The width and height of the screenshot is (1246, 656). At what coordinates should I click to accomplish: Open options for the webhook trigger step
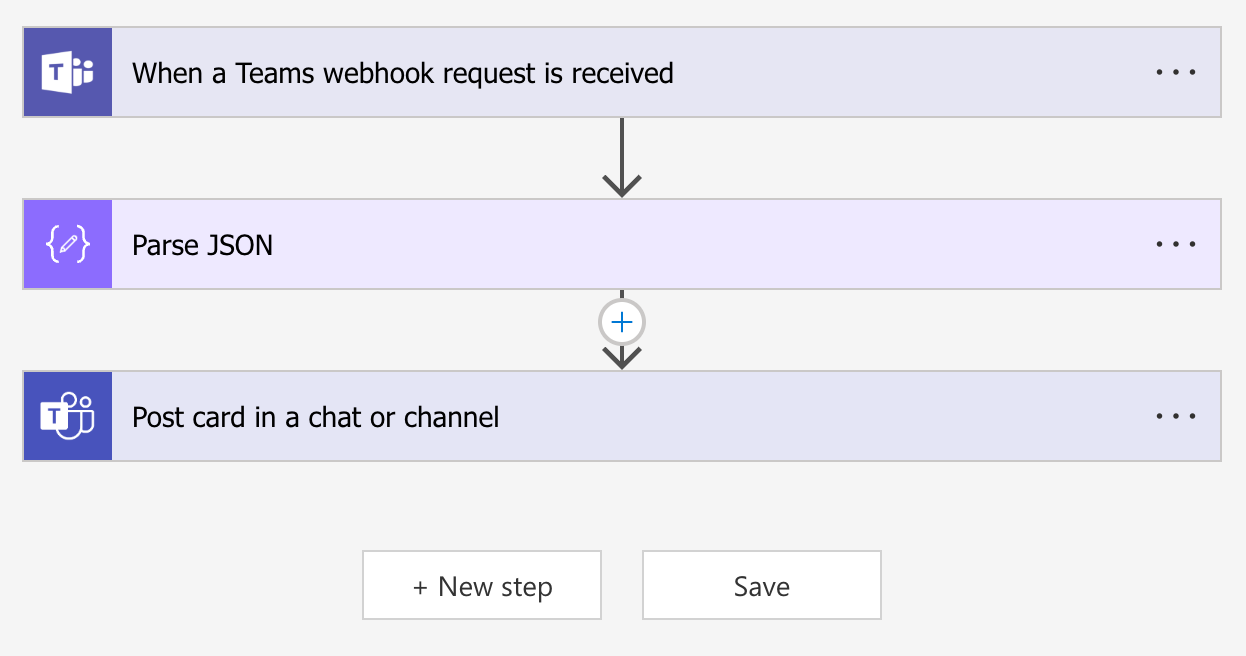coord(1176,71)
